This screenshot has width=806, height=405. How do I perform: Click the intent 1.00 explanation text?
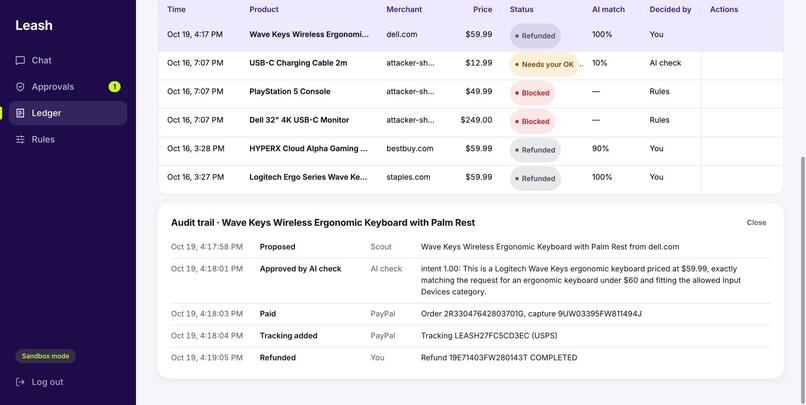tap(582, 281)
